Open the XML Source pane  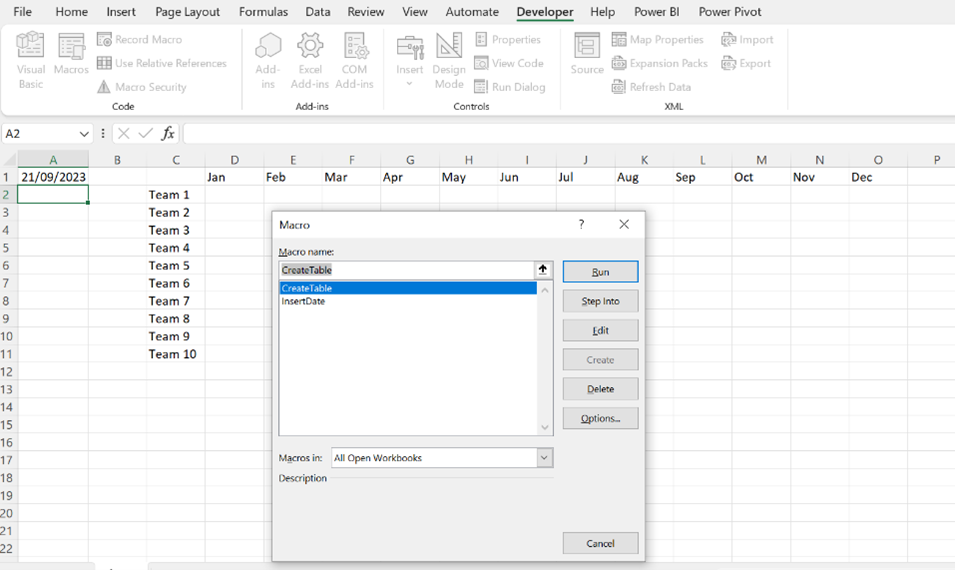coord(587,54)
